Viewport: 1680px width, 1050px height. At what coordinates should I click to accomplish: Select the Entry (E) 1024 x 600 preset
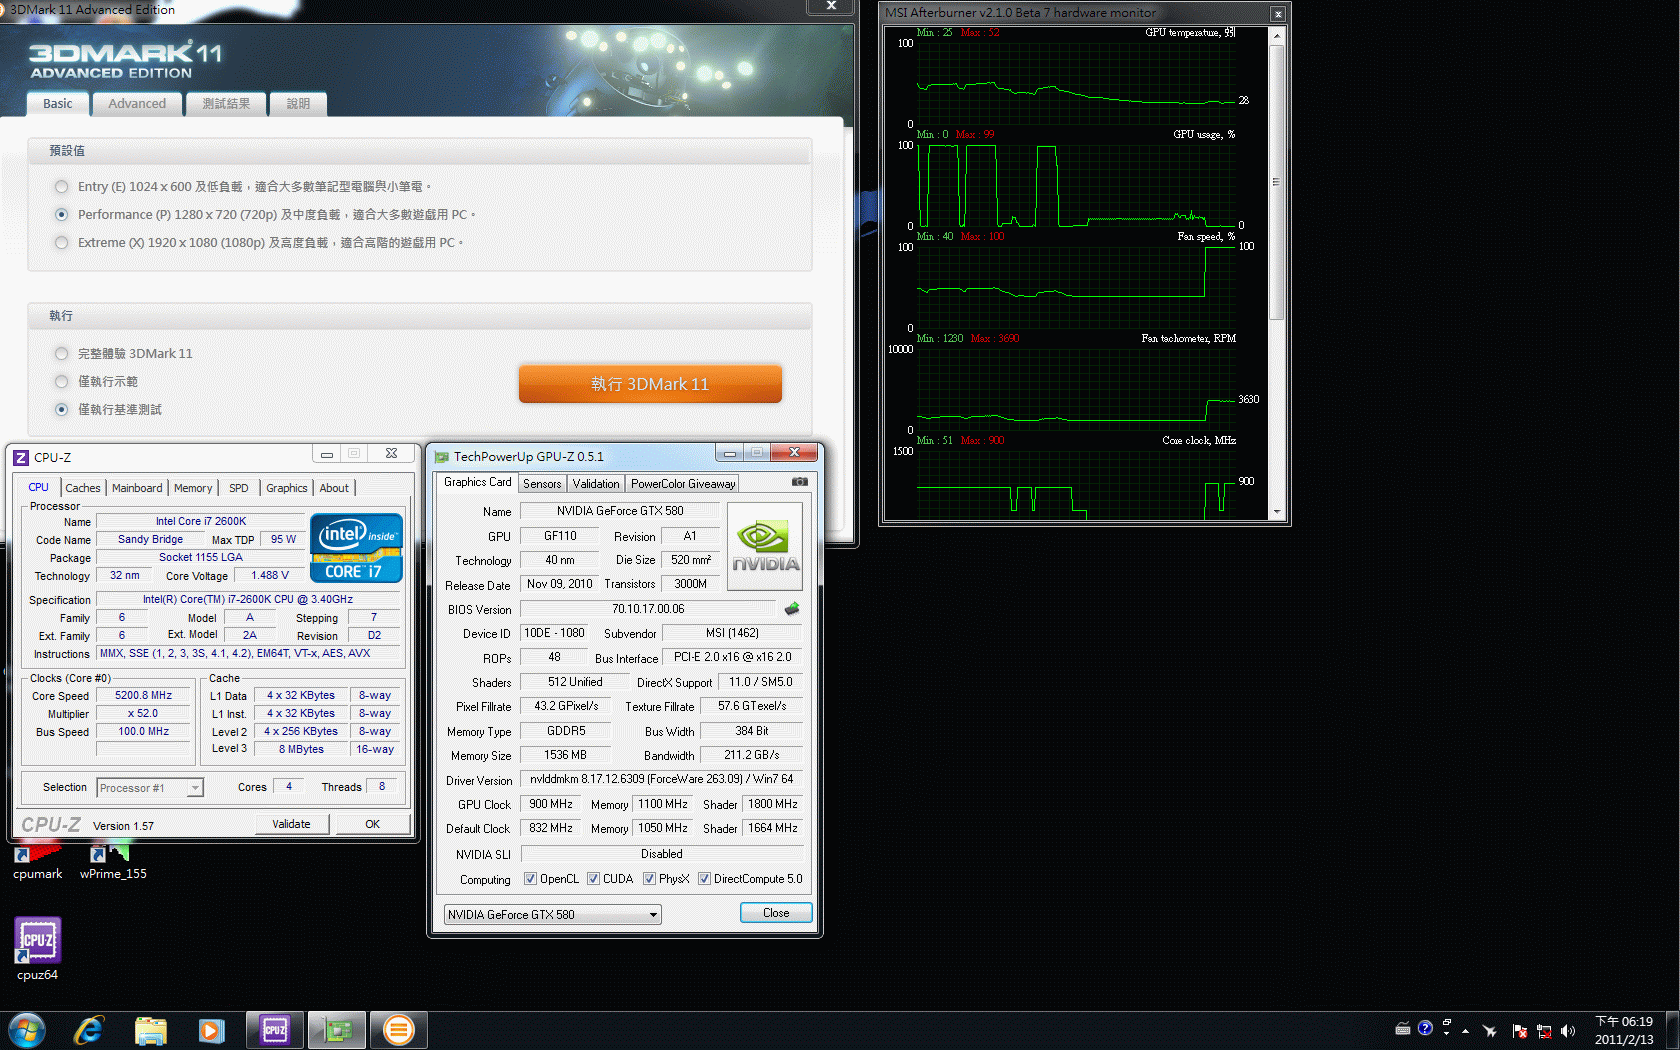pos(62,187)
